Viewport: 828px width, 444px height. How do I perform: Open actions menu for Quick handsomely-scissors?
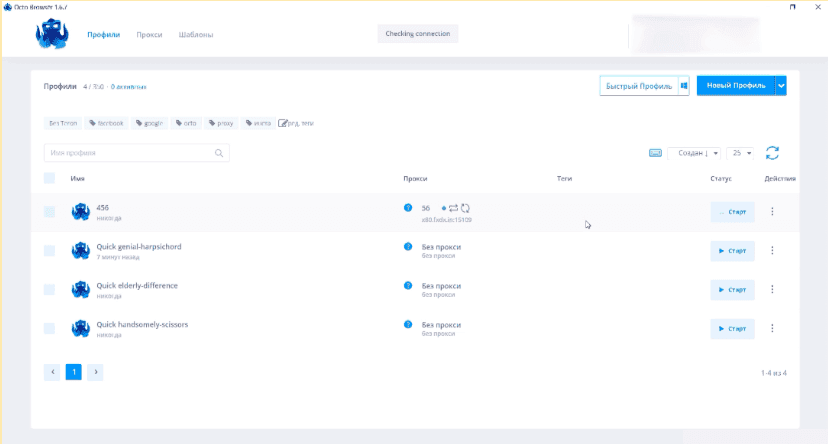(x=772, y=328)
